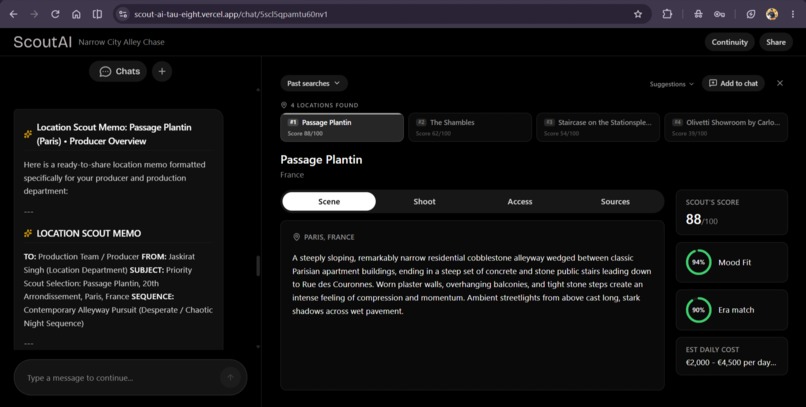Select The Shambles location card
This screenshot has height=407, width=806.
tap(470, 127)
